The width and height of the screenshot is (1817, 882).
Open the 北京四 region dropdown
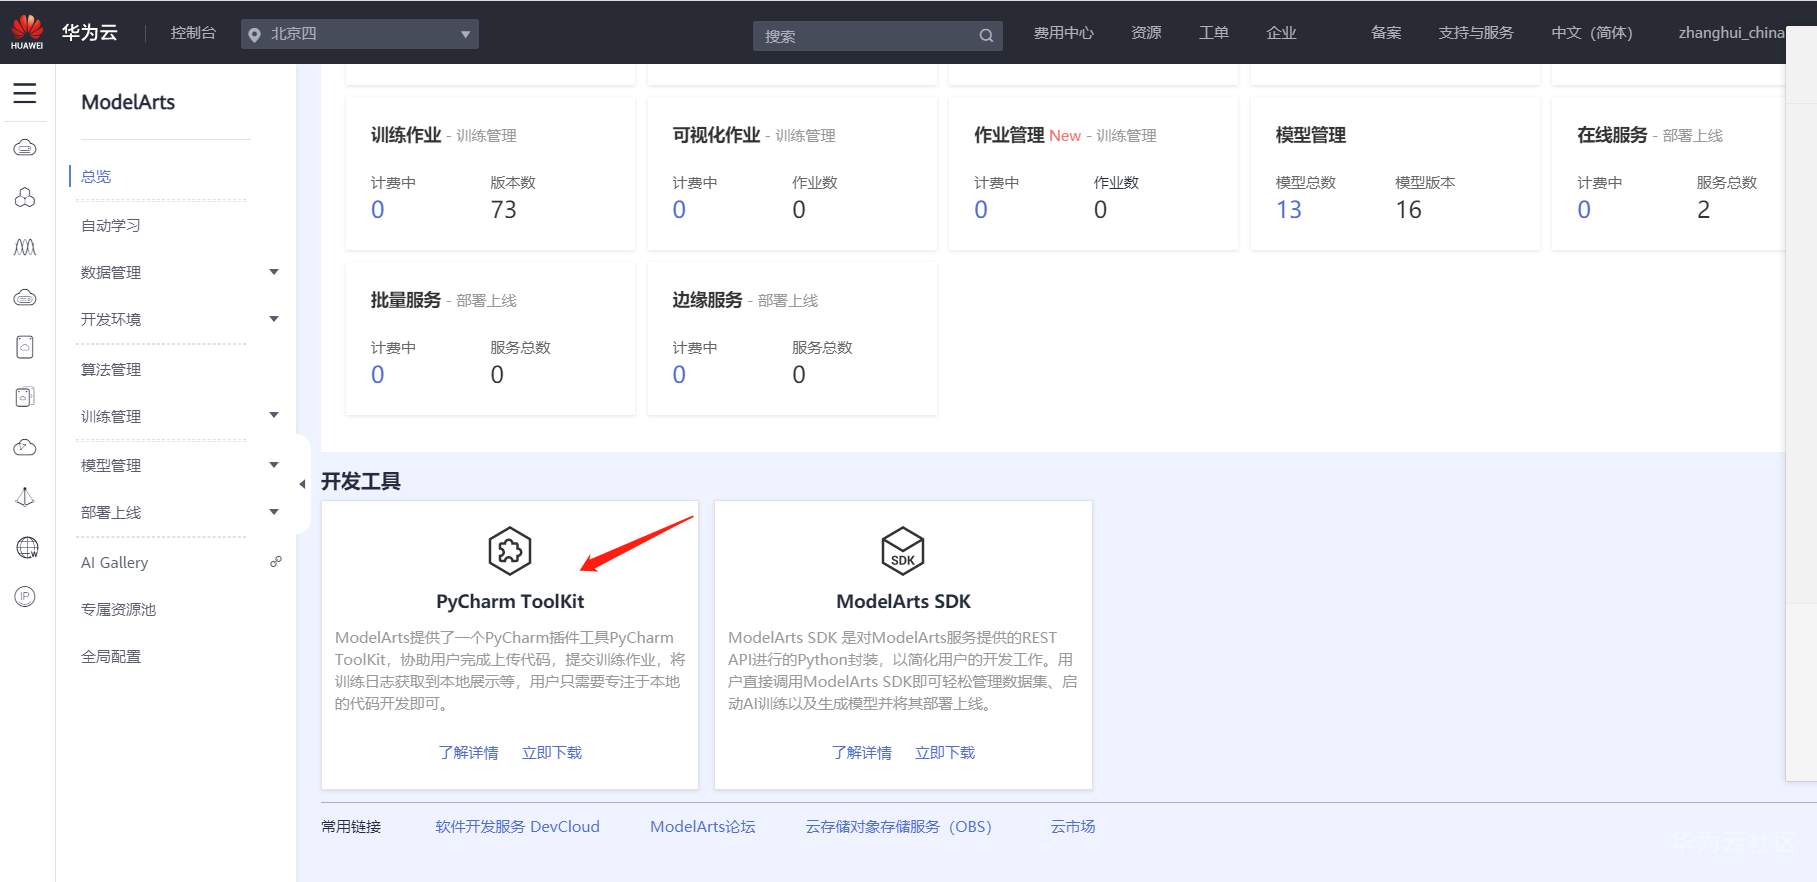(x=360, y=34)
